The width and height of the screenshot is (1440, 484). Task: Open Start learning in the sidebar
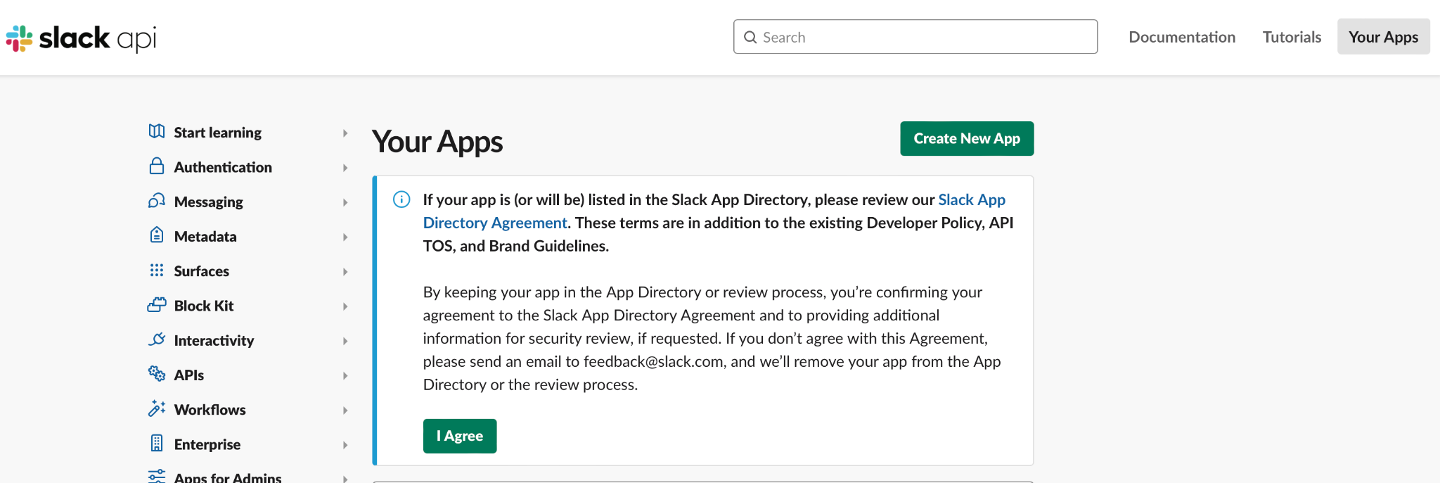point(217,132)
